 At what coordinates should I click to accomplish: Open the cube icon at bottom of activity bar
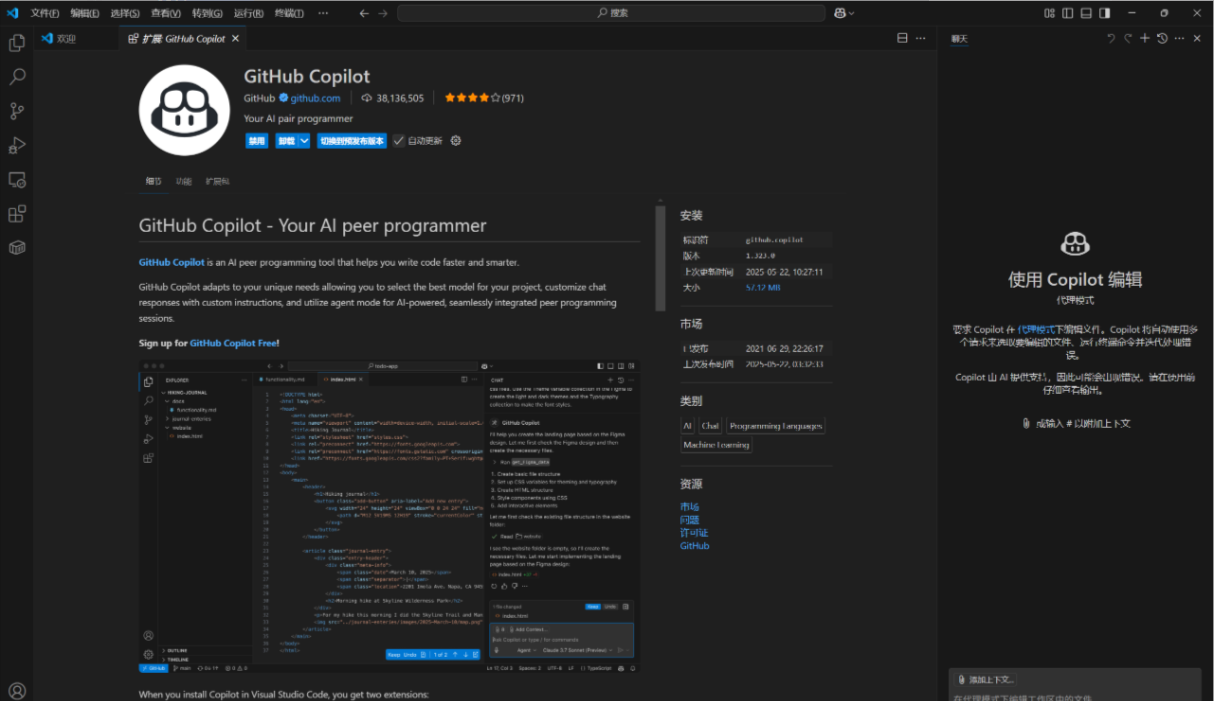click(17, 247)
